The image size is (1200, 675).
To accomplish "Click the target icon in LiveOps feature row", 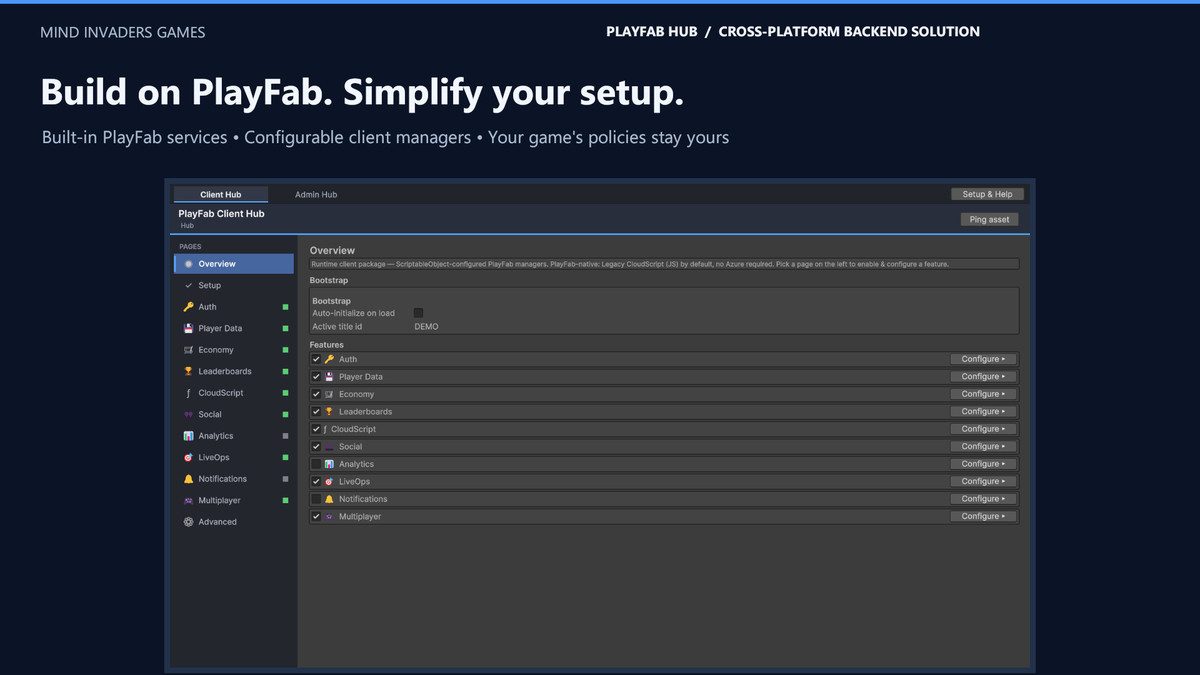I will [330, 482].
